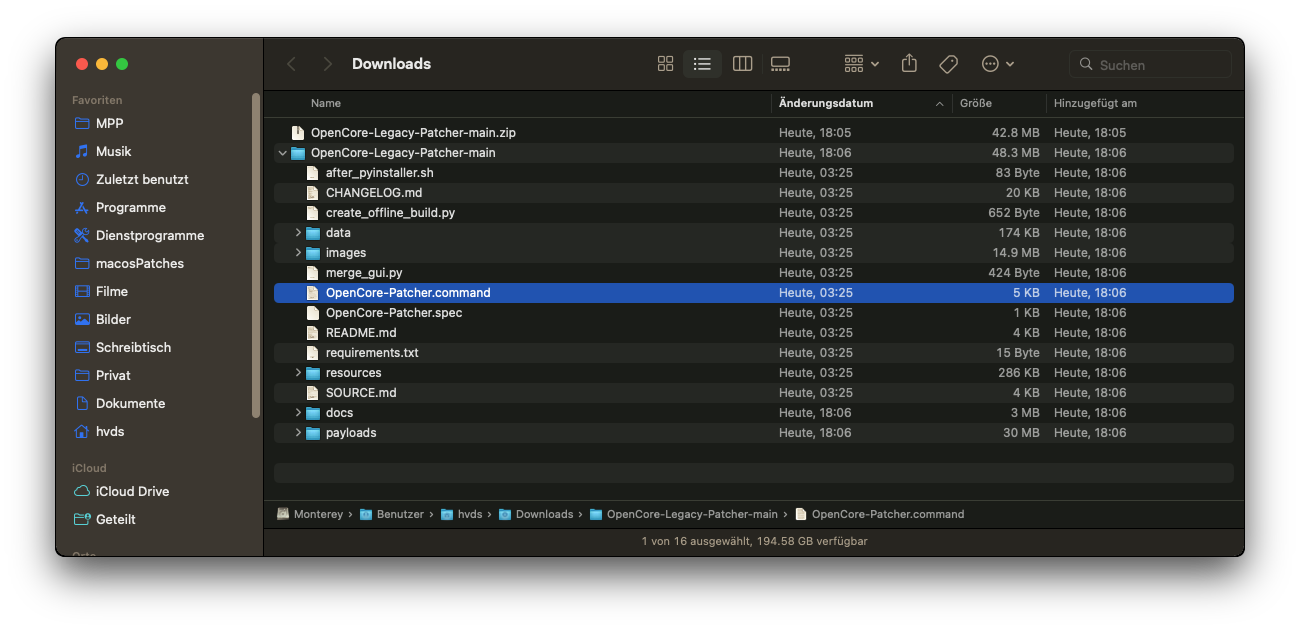Click the Filme sidebar icon
Image resolution: width=1300 pixels, height=630 pixels.
click(82, 291)
